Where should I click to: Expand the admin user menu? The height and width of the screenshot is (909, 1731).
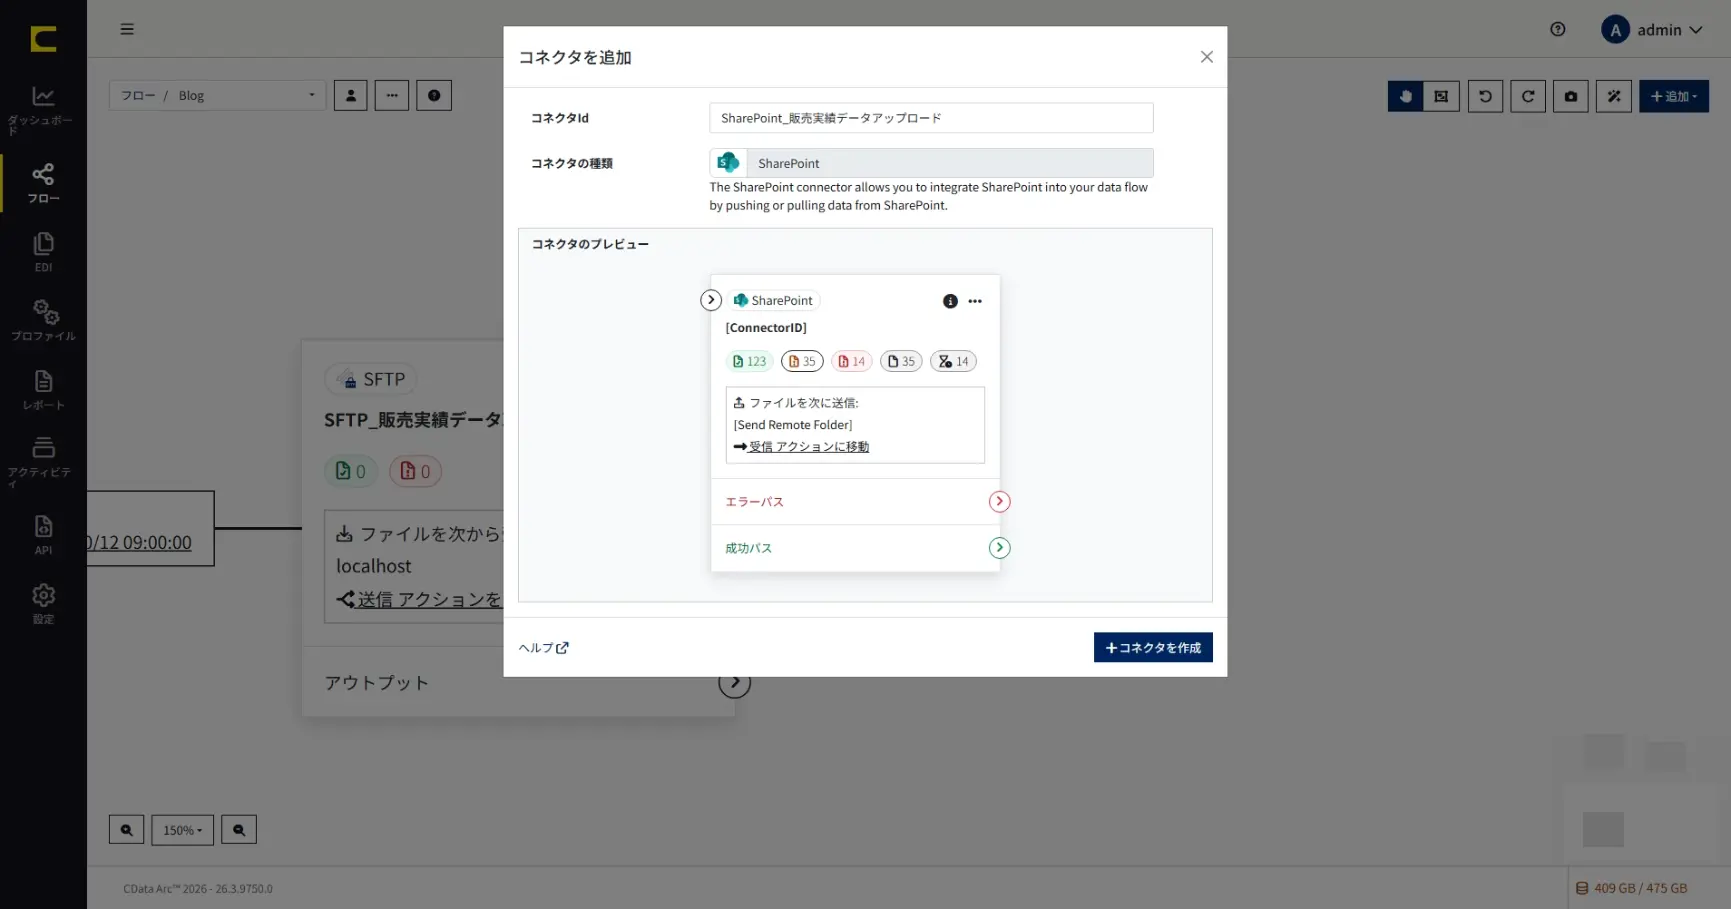tap(1651, 30)
